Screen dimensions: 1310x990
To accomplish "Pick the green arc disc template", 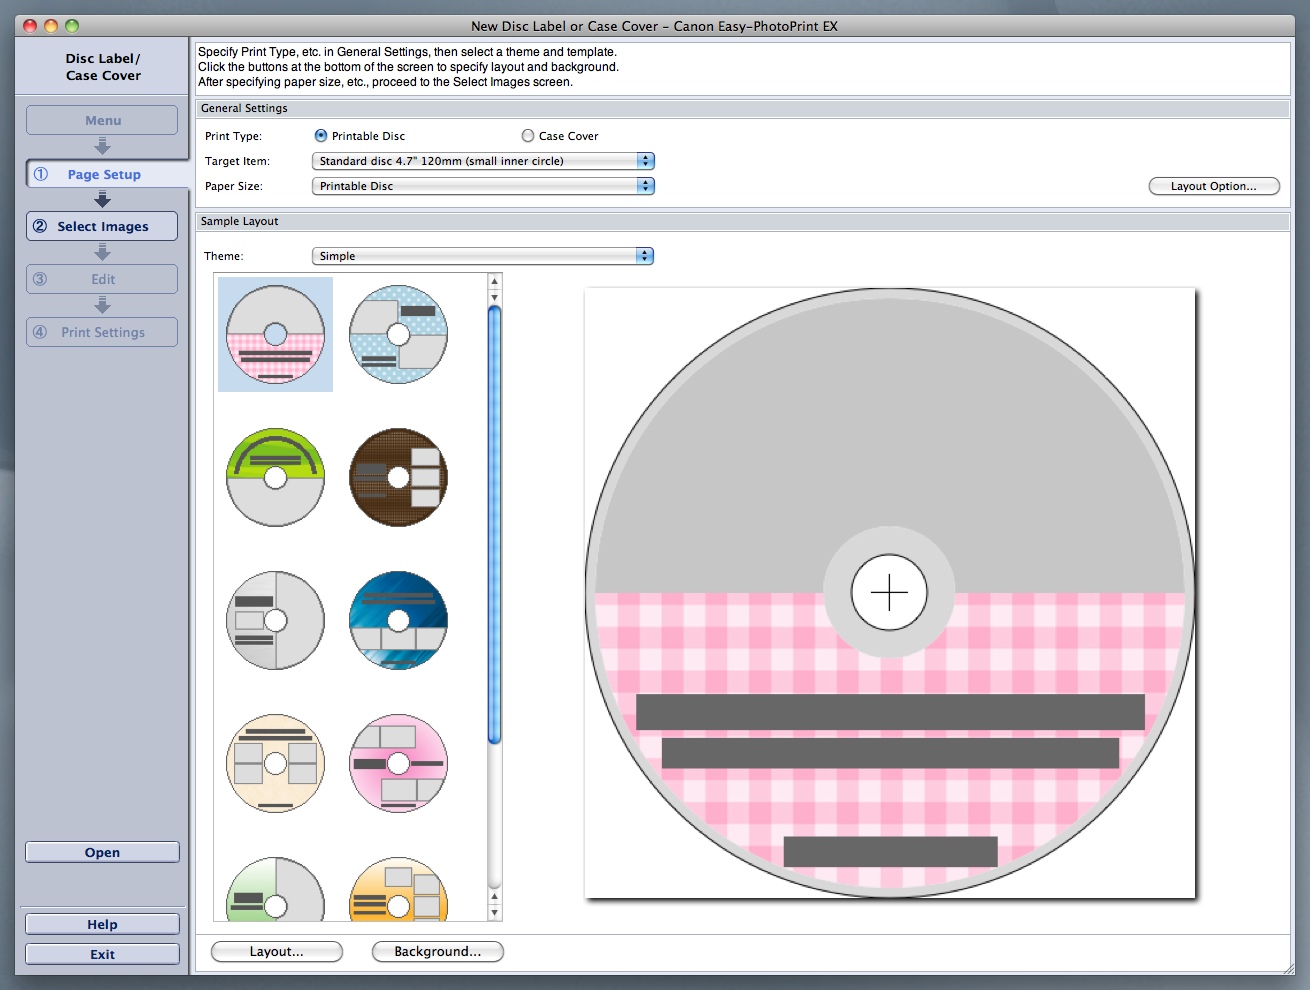I will click(275, 477).
